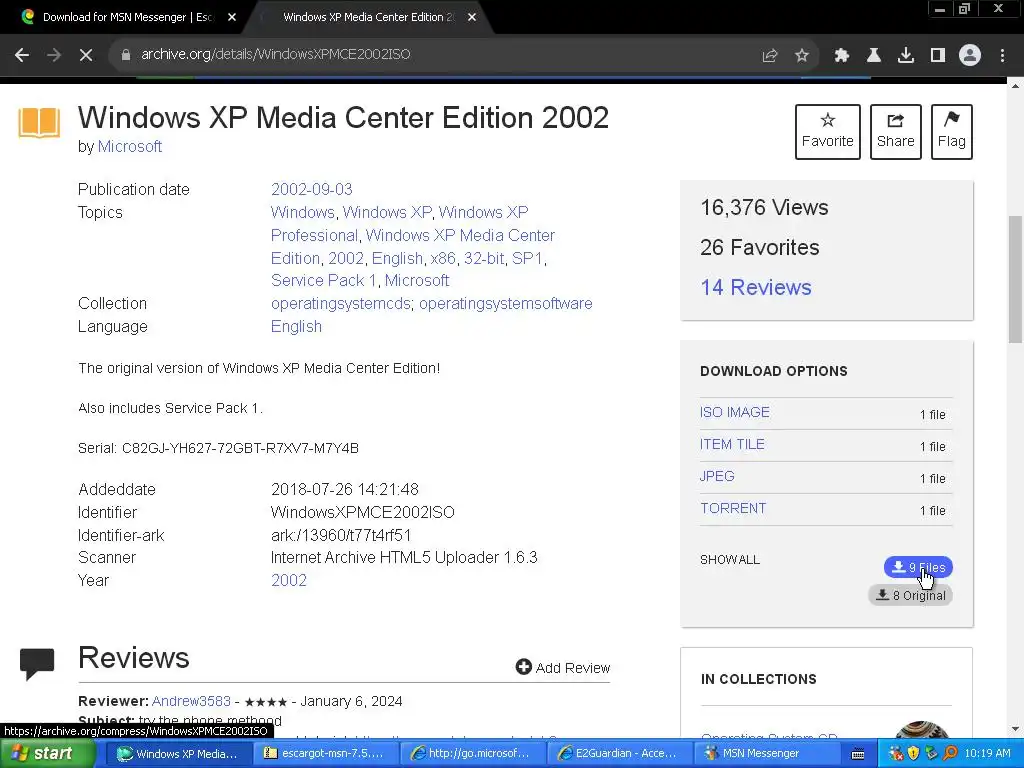Click the Reviews speech bubble icon
The height and width of the screenshot is (768, 1024).
pos(37,664)
